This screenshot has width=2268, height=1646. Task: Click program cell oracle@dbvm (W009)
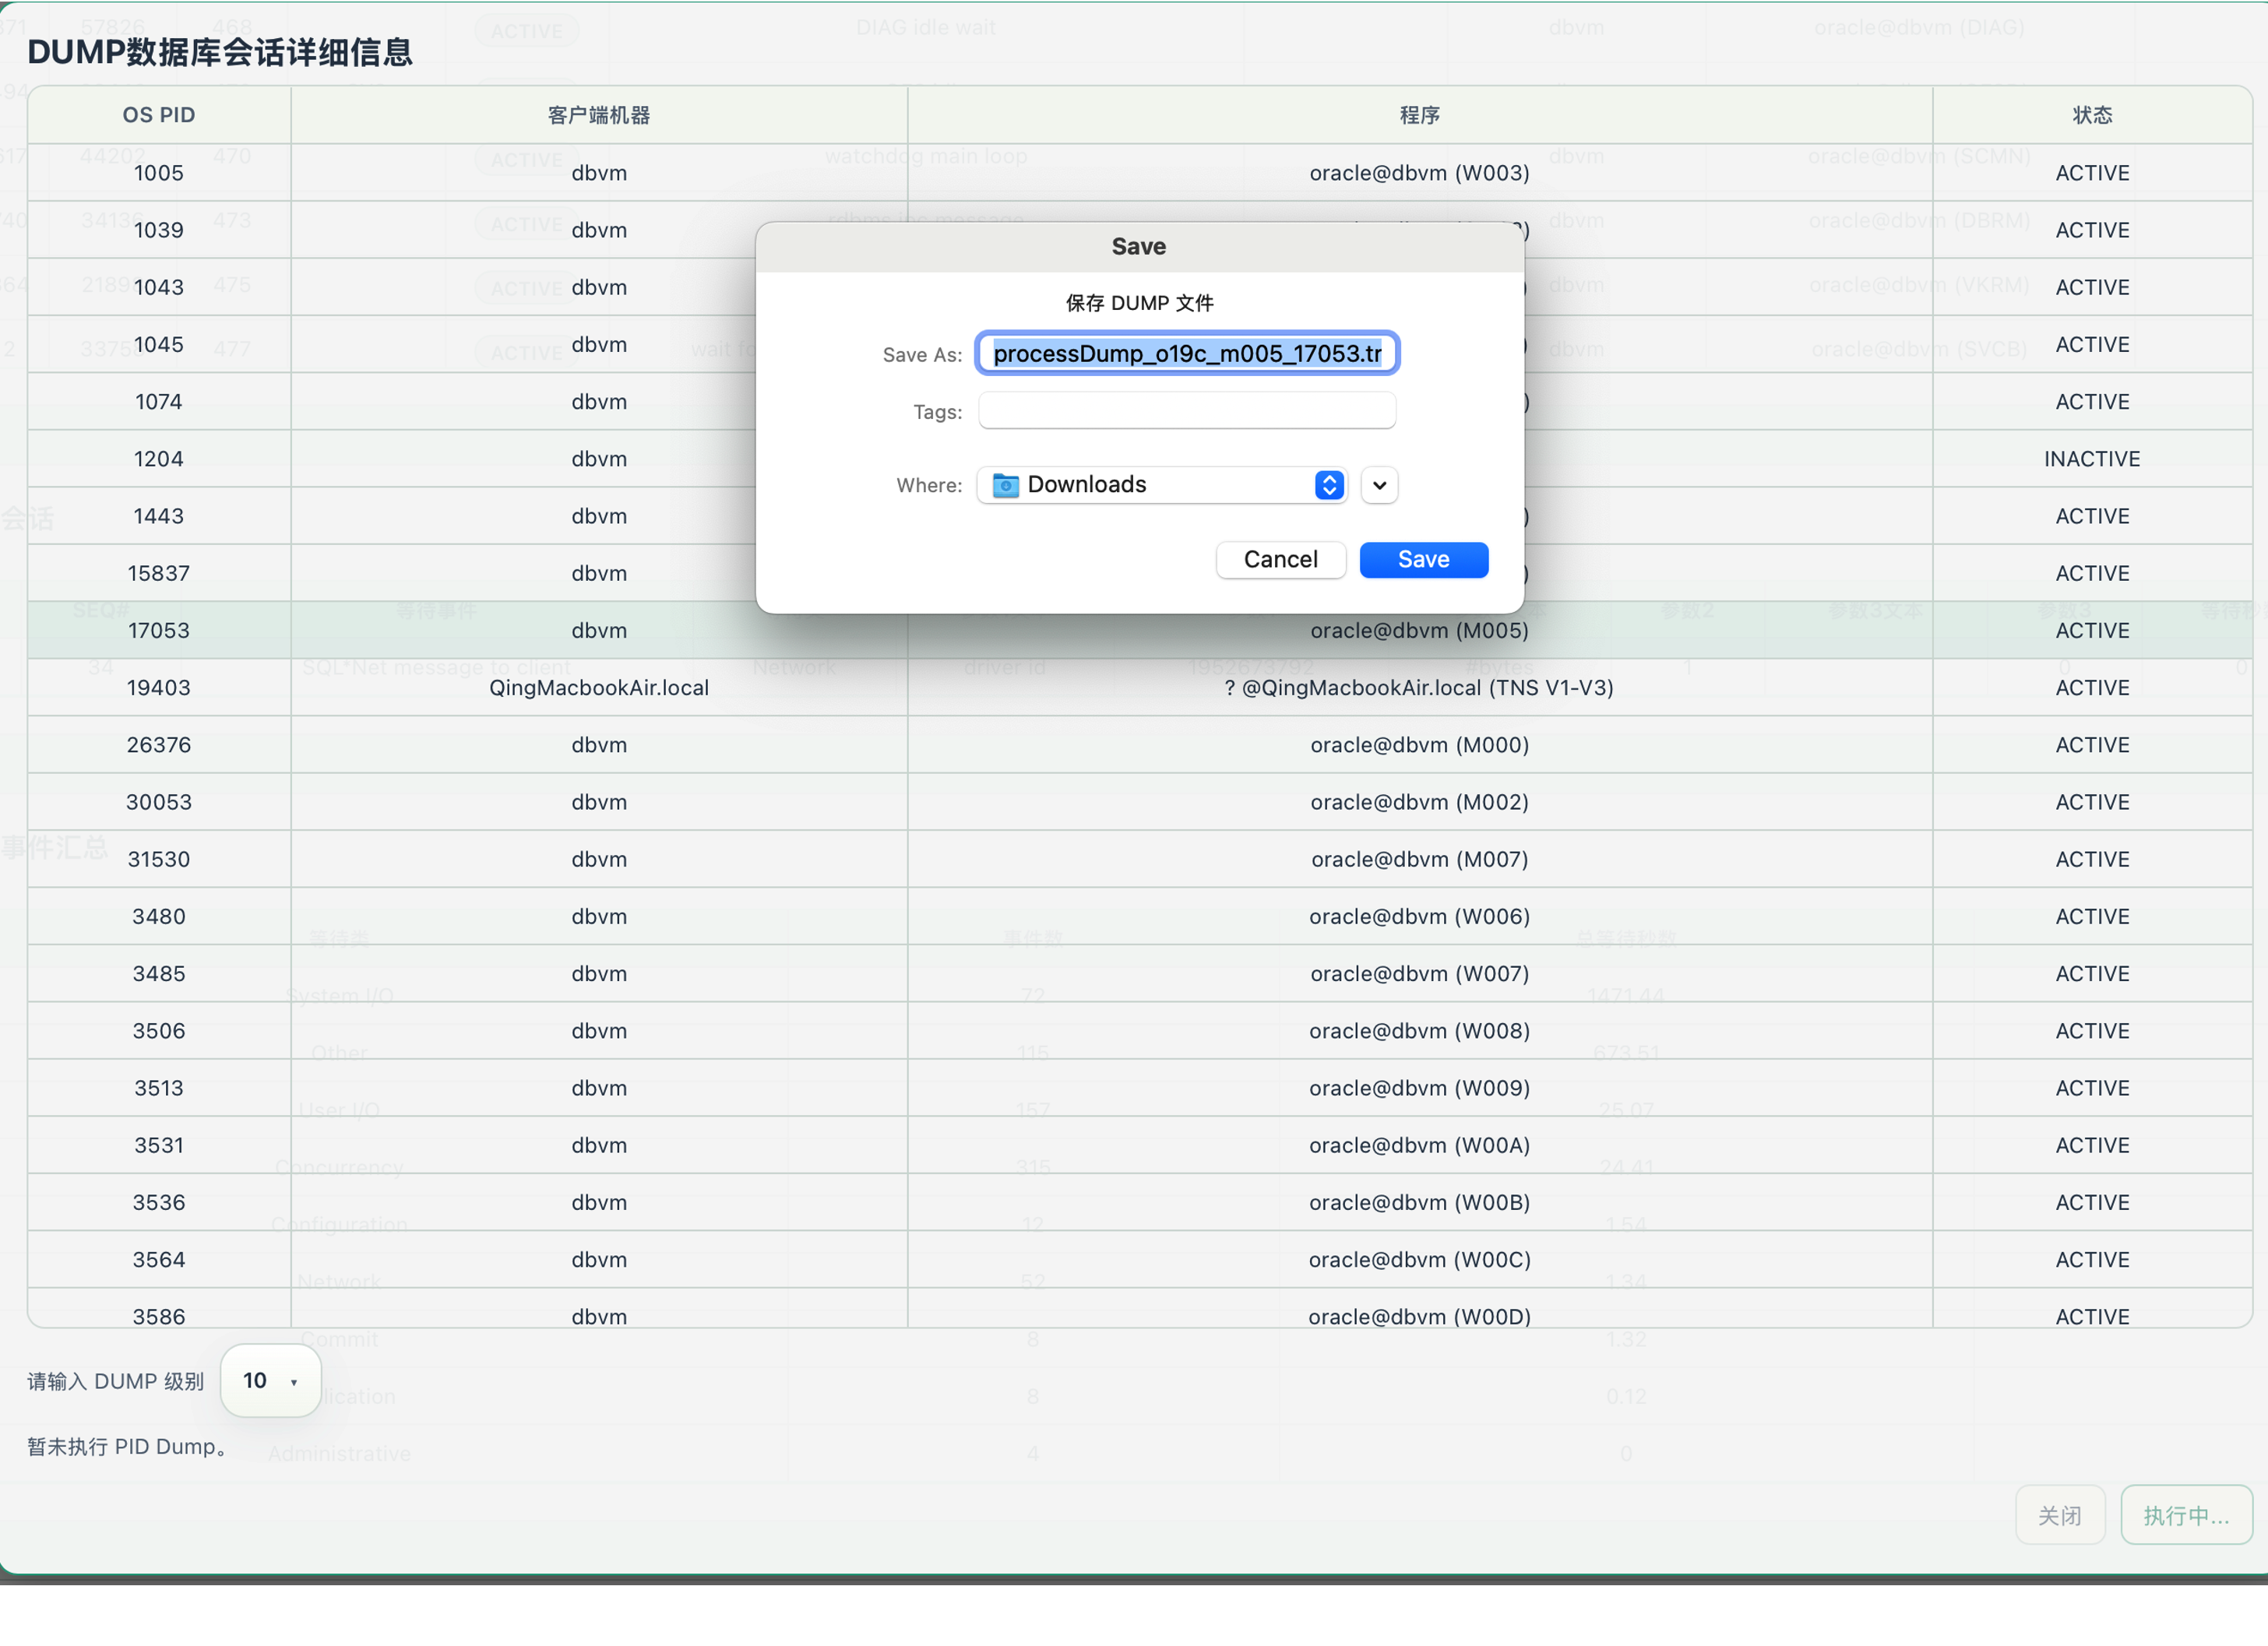click(1420, 1088)
